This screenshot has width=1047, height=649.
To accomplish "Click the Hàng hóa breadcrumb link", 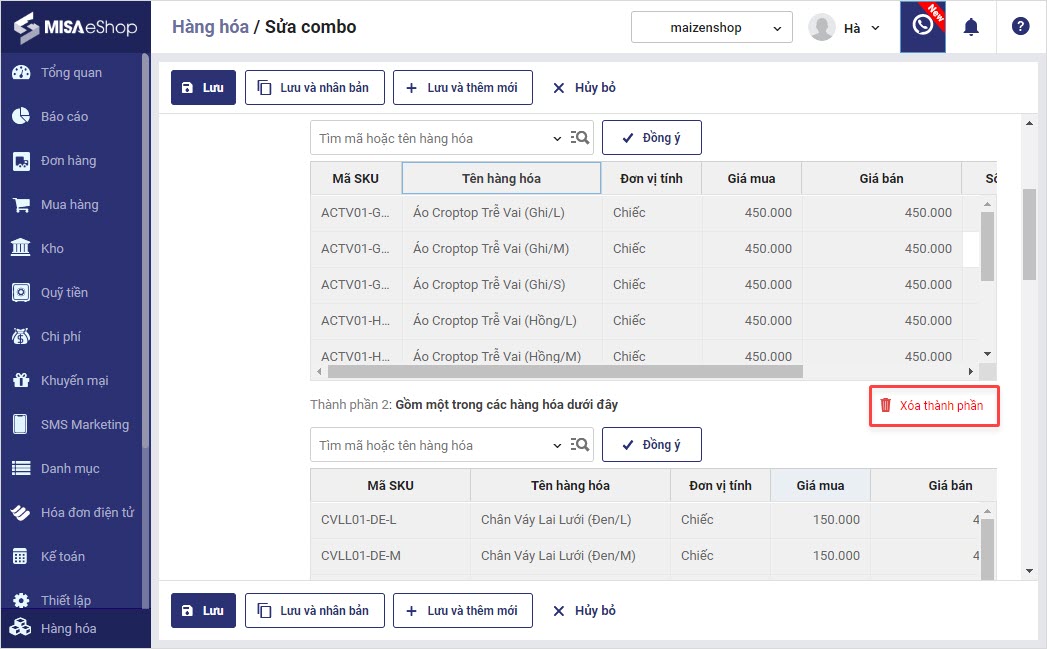I will pyautogui.click(x=210, y=27).
